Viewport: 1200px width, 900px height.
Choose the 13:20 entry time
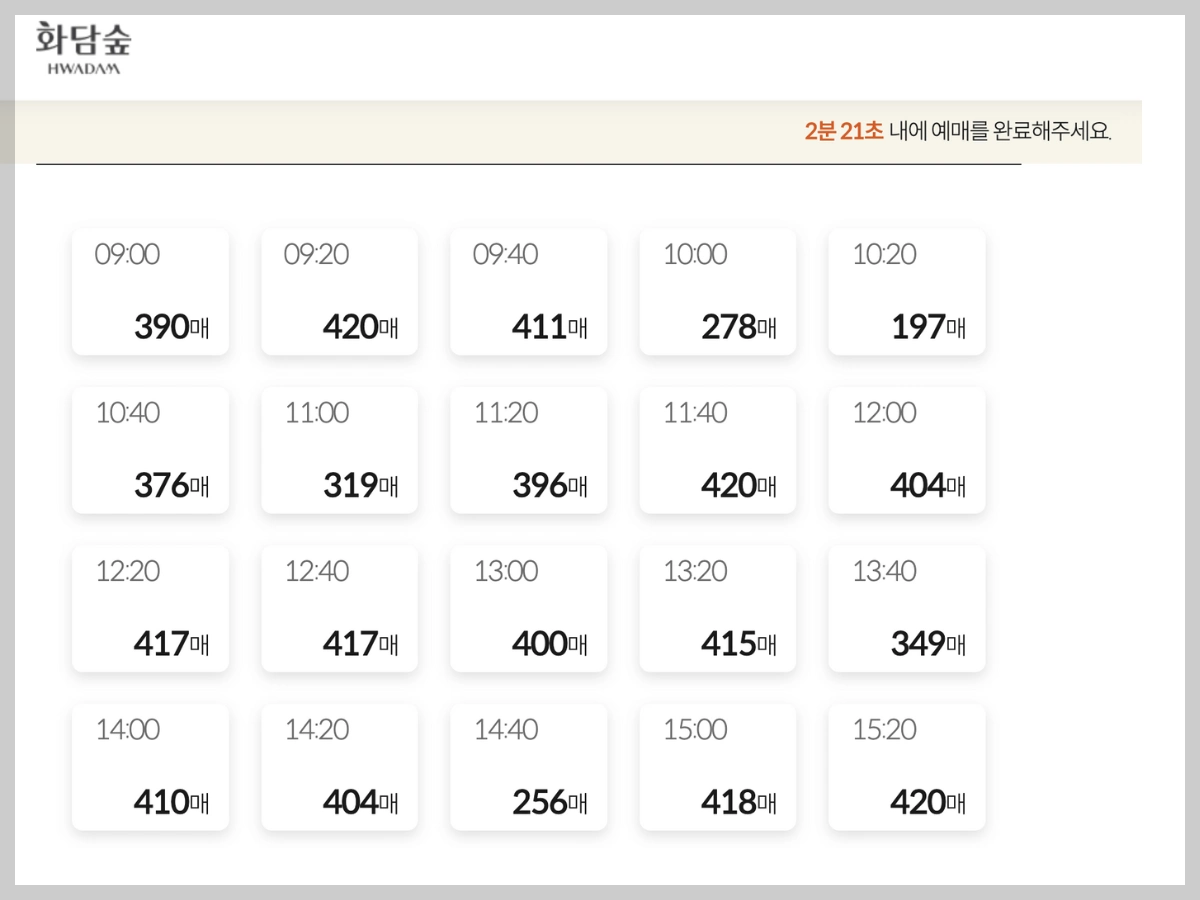click(x=717, y=608)
